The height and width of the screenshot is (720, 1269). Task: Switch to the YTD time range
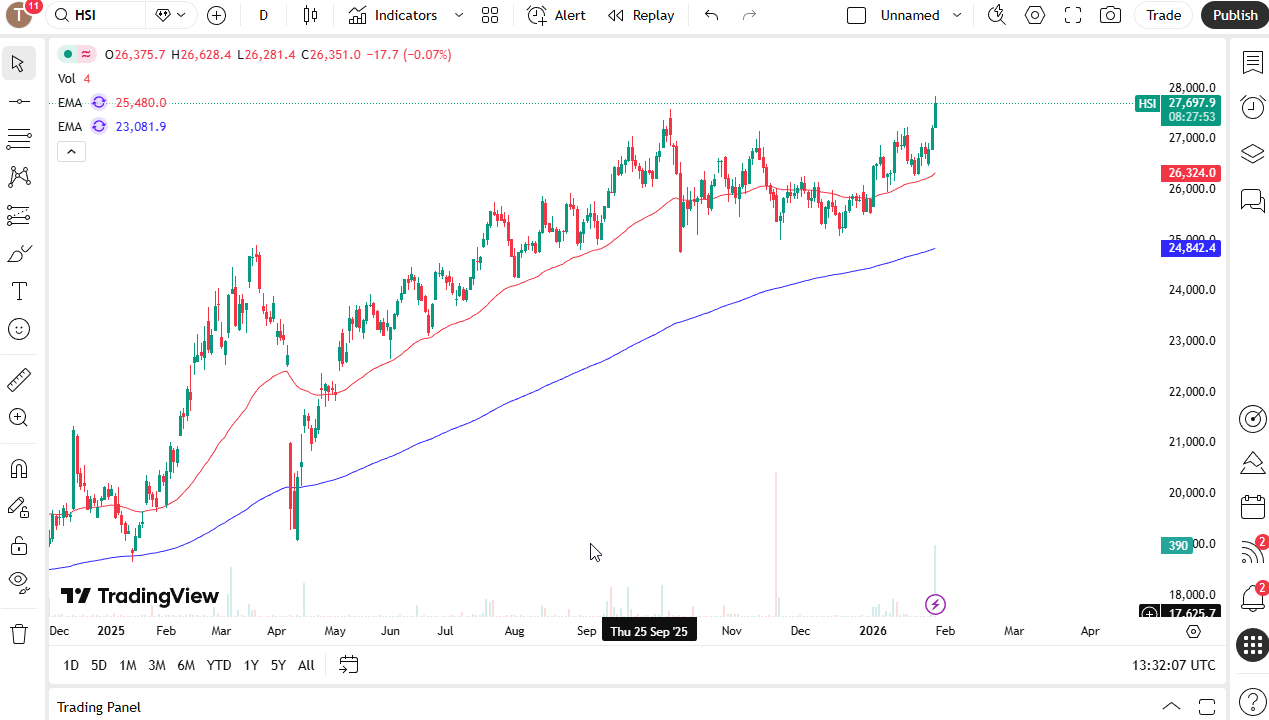coord(219,665)
